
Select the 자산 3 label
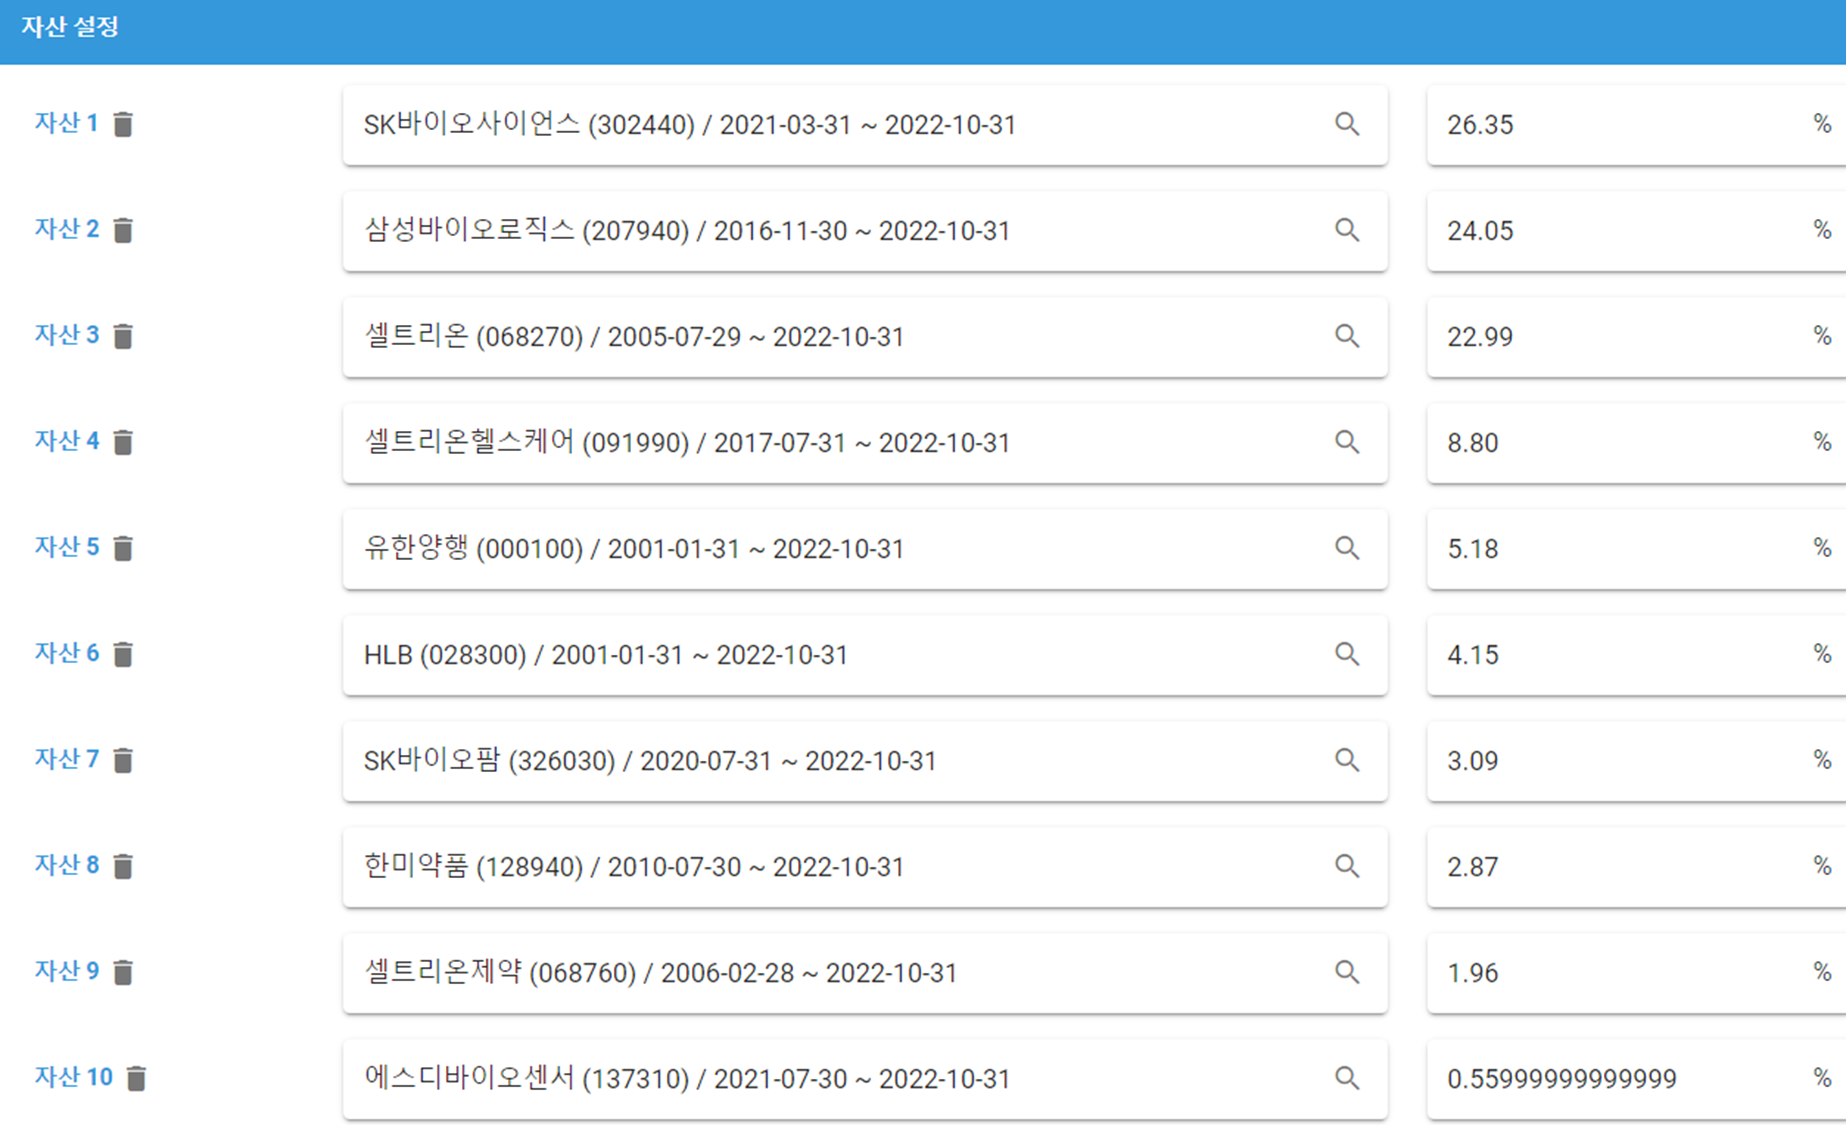pyautogui.click(x=67, y=335)
